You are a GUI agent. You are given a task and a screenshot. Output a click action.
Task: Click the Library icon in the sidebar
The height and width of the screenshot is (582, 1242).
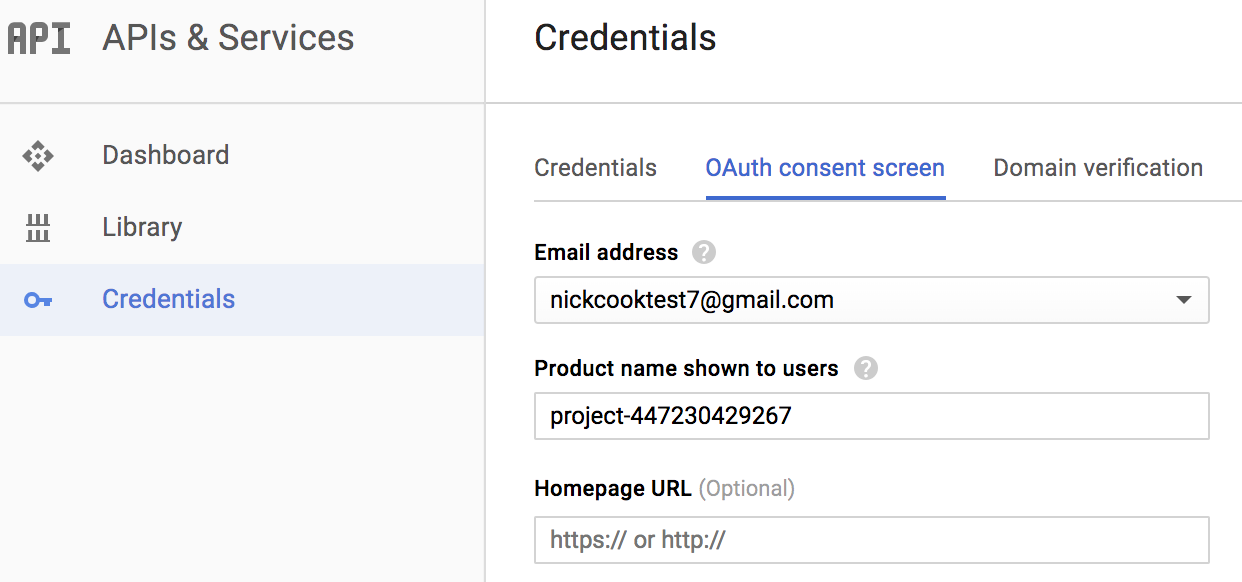[39, 227]
